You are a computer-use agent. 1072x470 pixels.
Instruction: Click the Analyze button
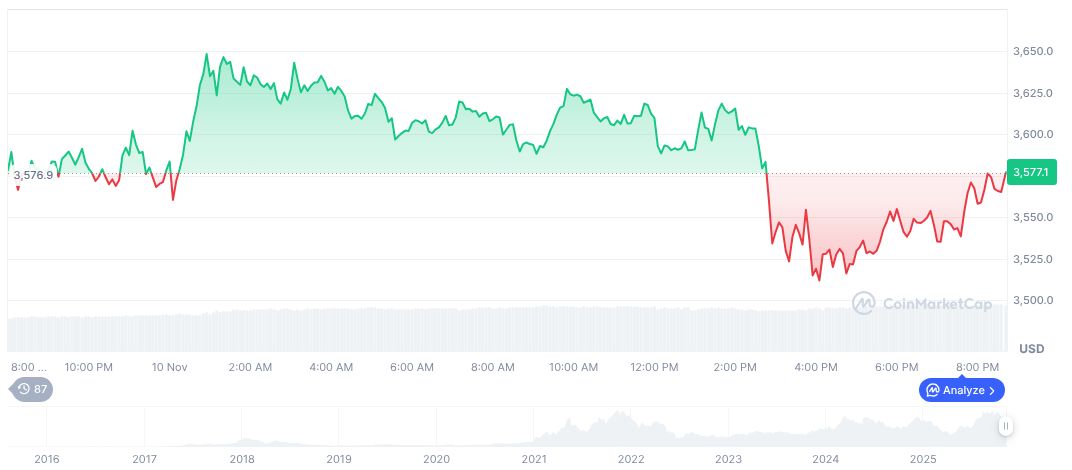pyautogui.click(x=961, y=390)
